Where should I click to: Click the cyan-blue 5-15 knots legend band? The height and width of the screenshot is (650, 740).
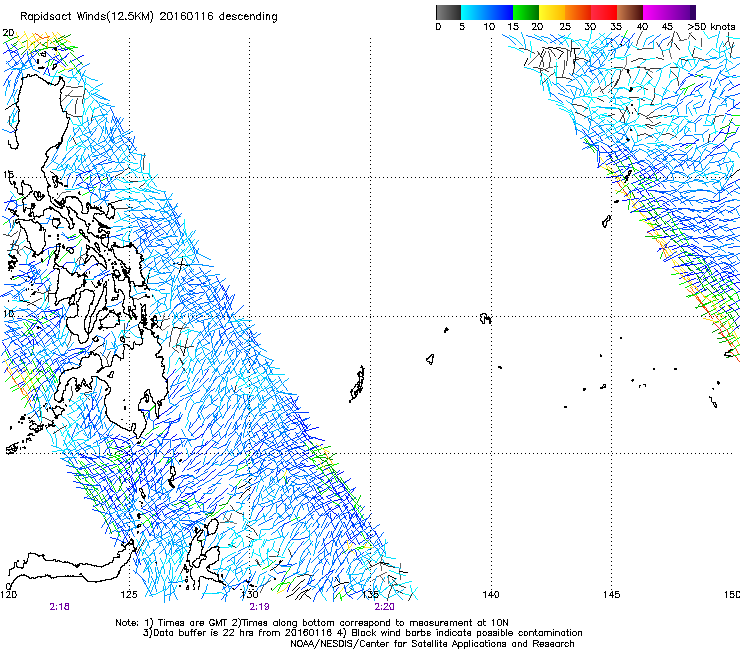487,12
